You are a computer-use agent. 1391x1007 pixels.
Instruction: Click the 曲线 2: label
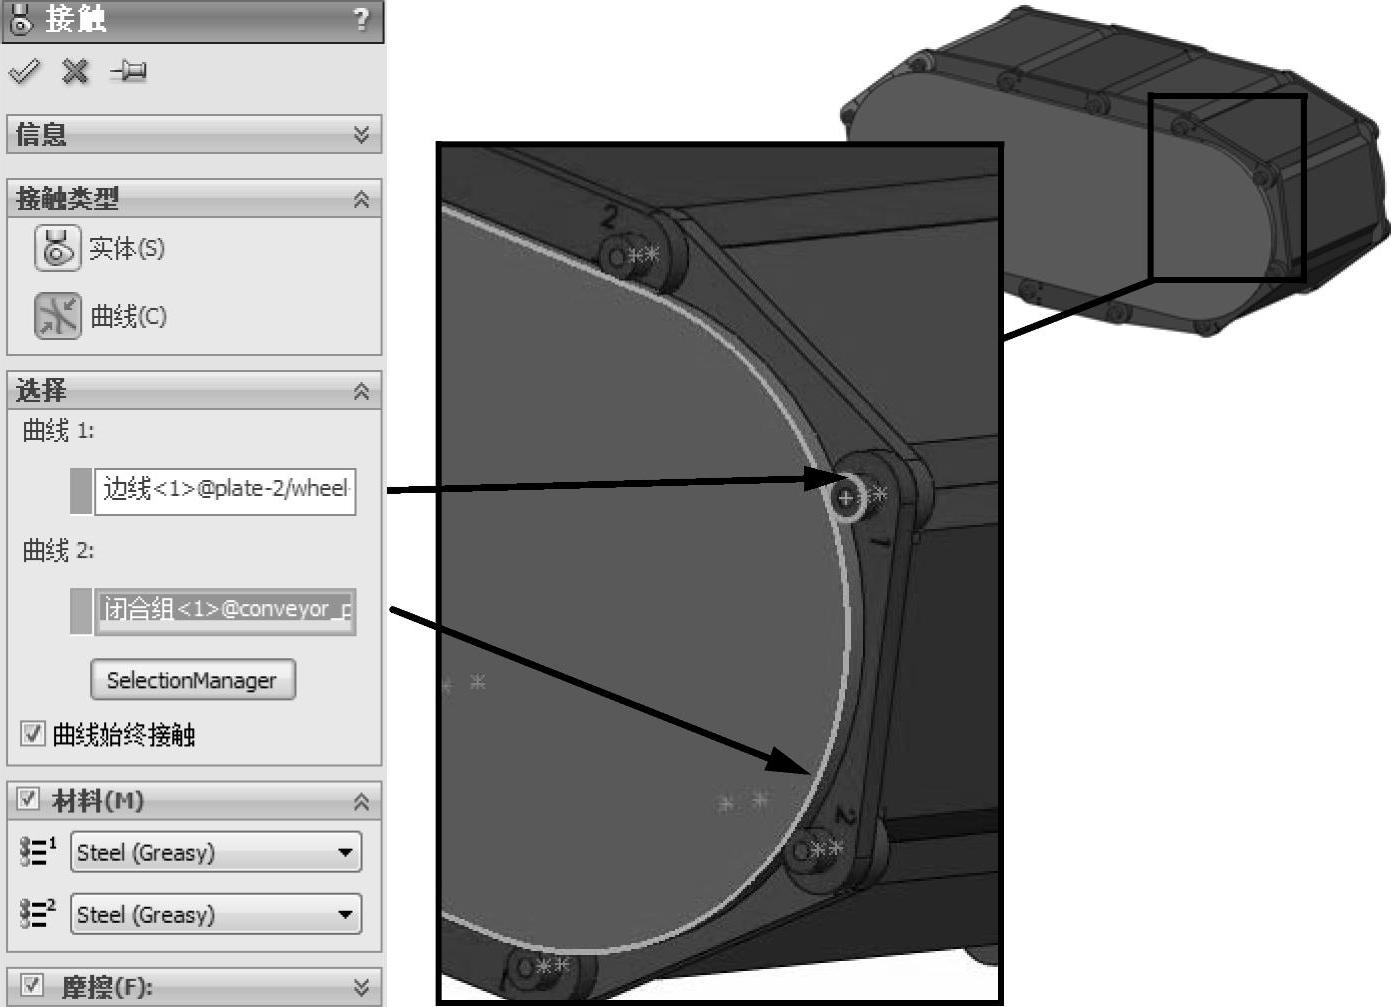58,551
